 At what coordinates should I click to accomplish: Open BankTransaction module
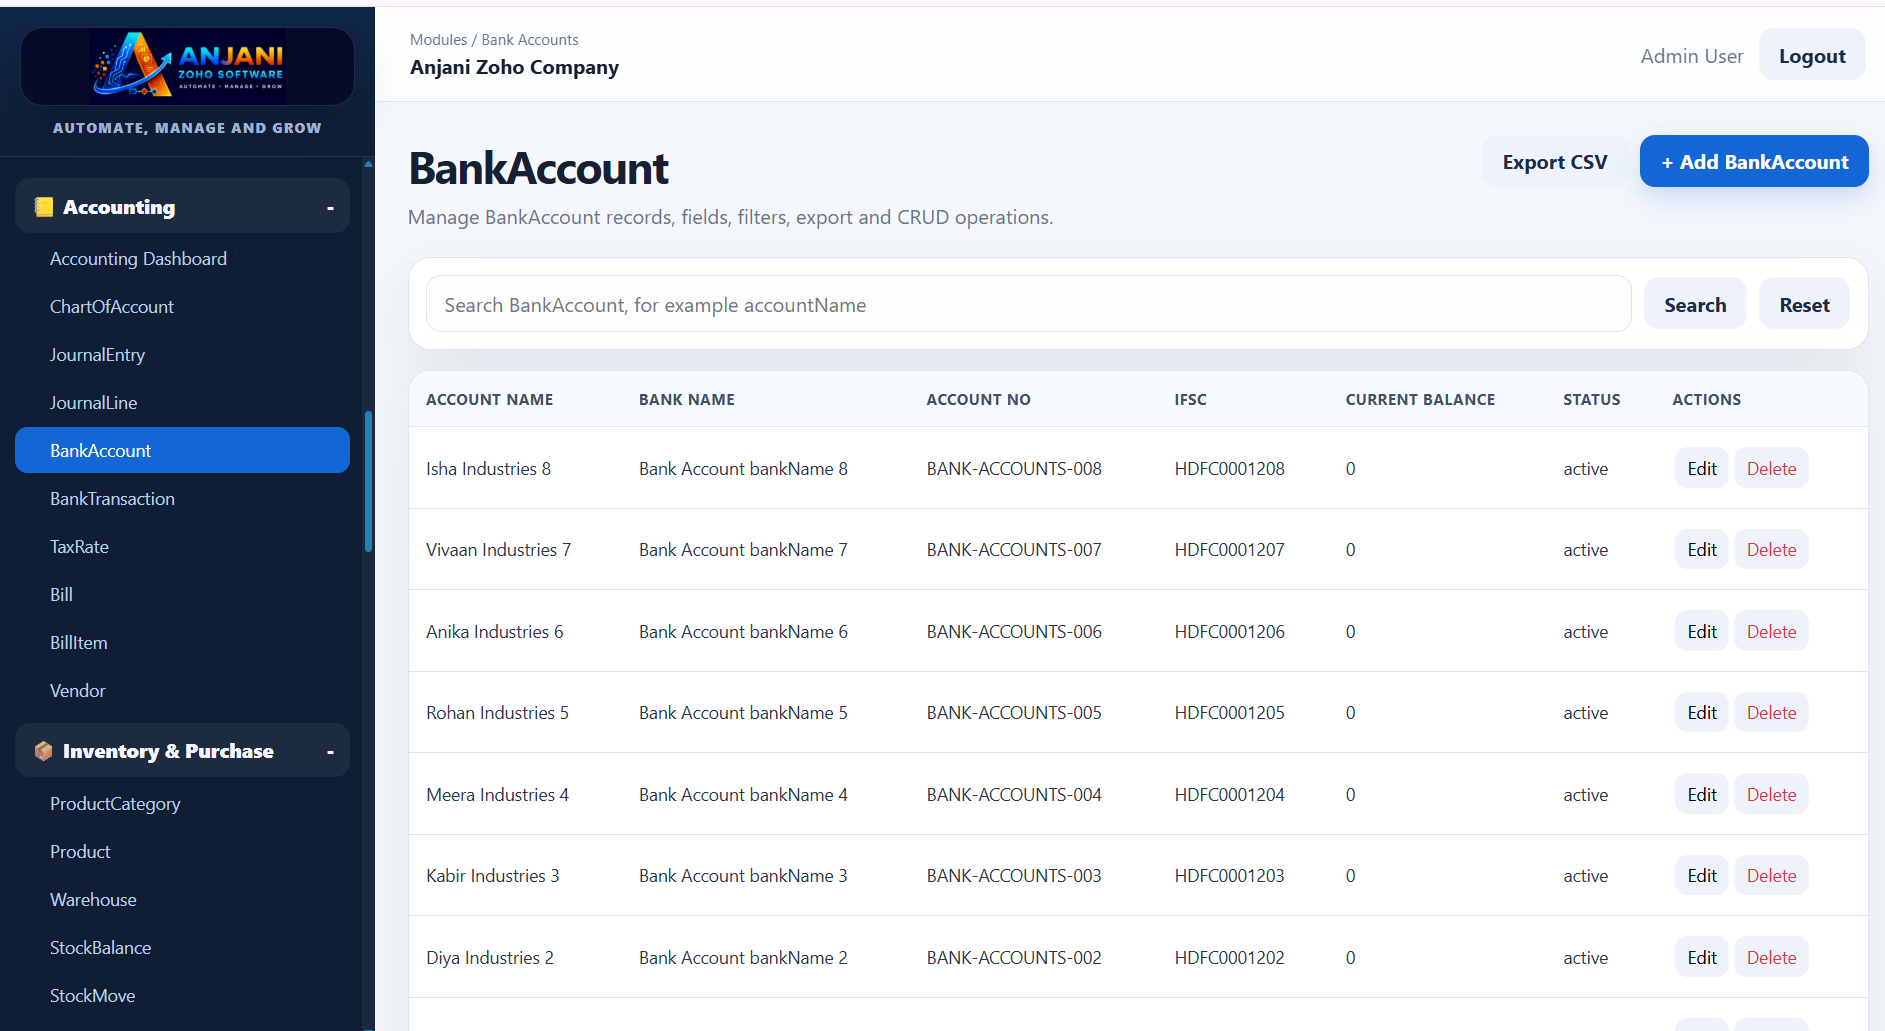(182, 499)
